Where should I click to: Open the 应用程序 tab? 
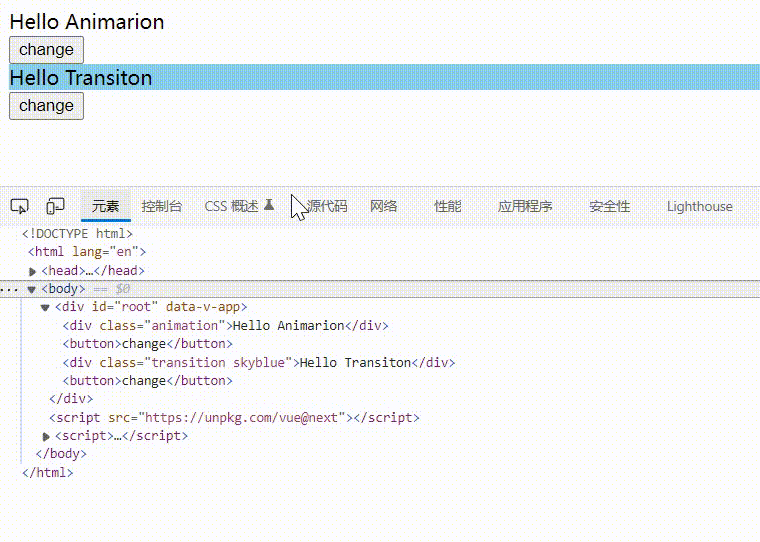pos(525,206)
